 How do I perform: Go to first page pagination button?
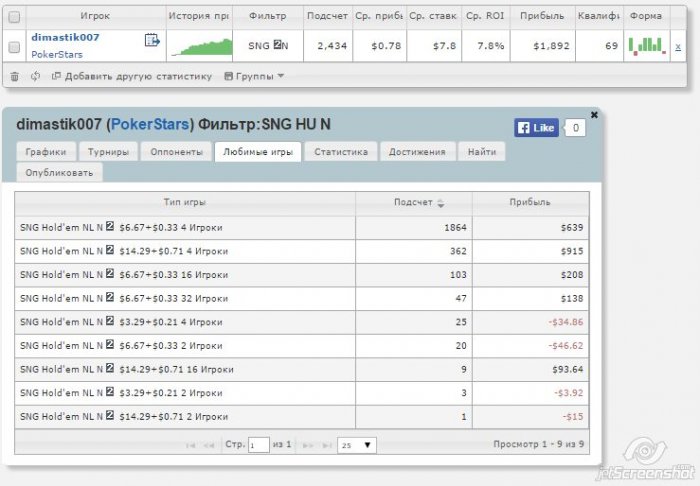191,445
